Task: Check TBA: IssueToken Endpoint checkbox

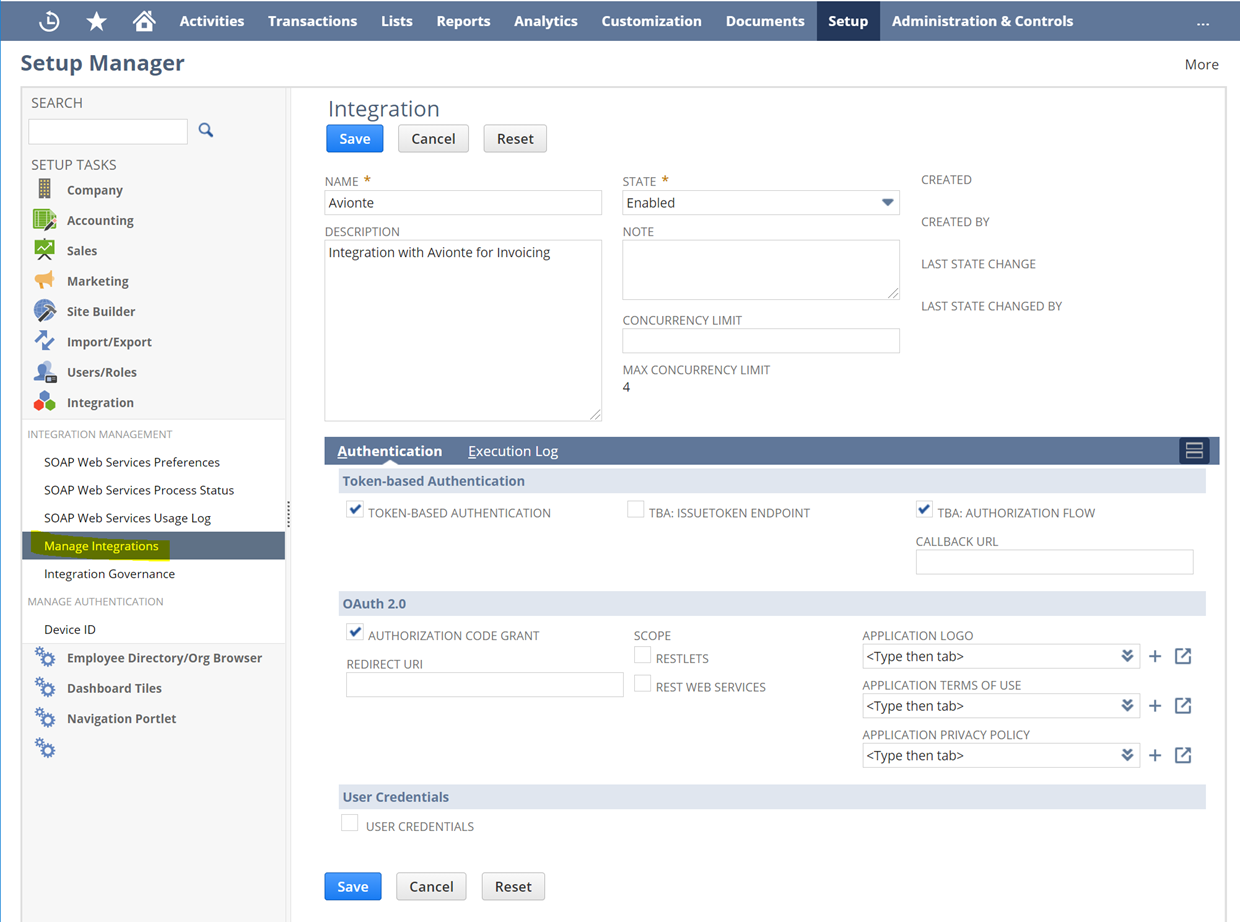Action: [635, 510]
